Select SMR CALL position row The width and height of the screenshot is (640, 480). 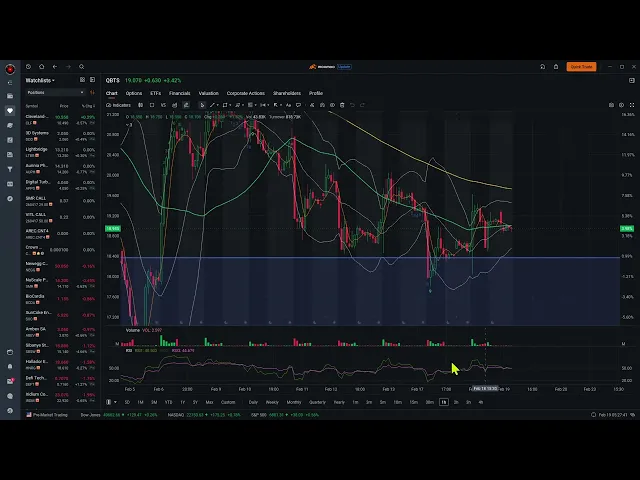coord(60,201)
